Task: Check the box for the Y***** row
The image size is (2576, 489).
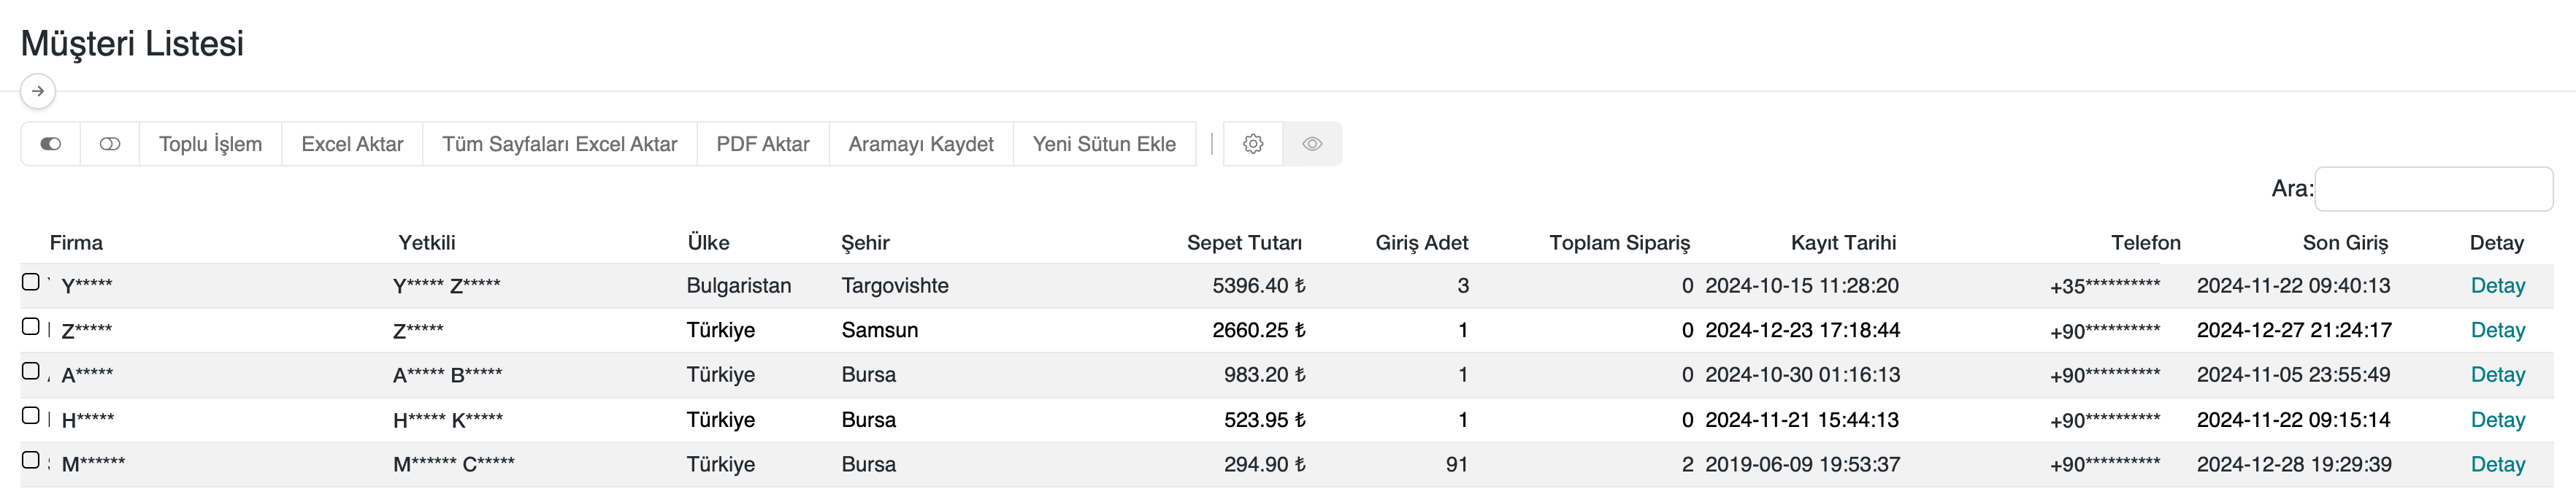Action: pos(31,282)
